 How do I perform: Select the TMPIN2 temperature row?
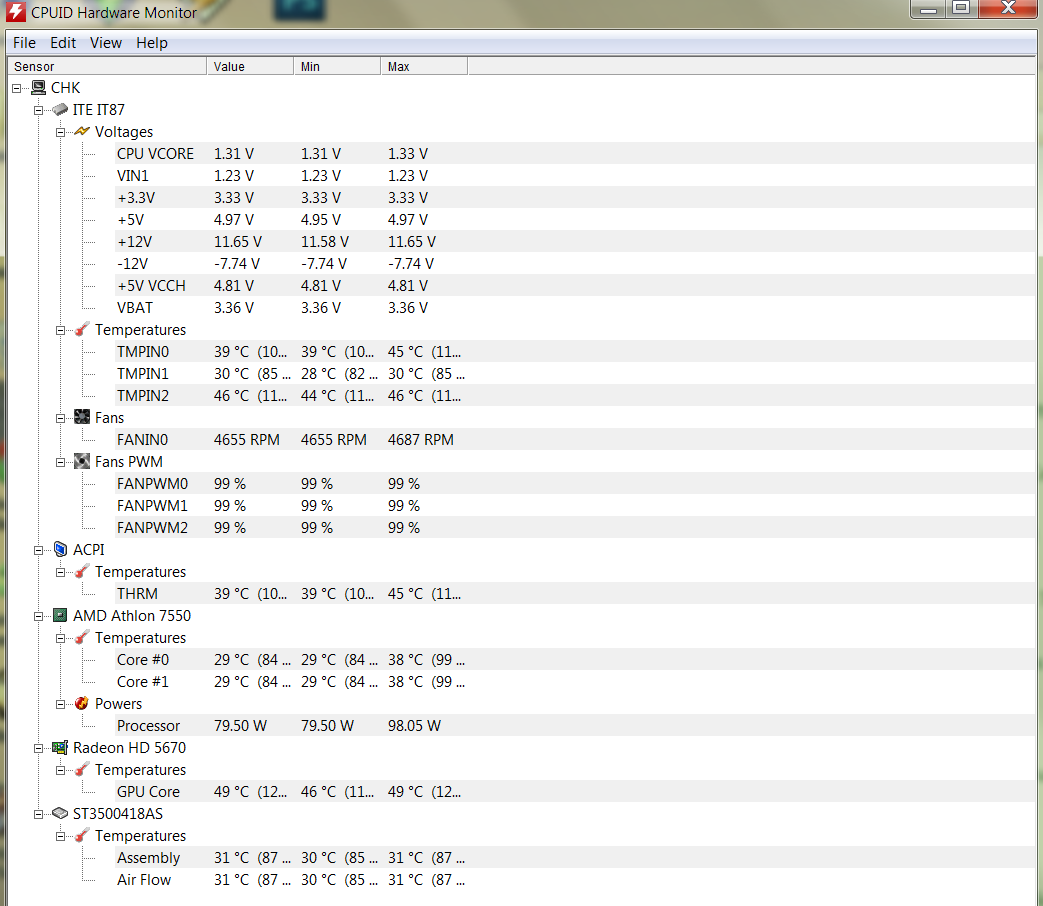click(575, 395)
